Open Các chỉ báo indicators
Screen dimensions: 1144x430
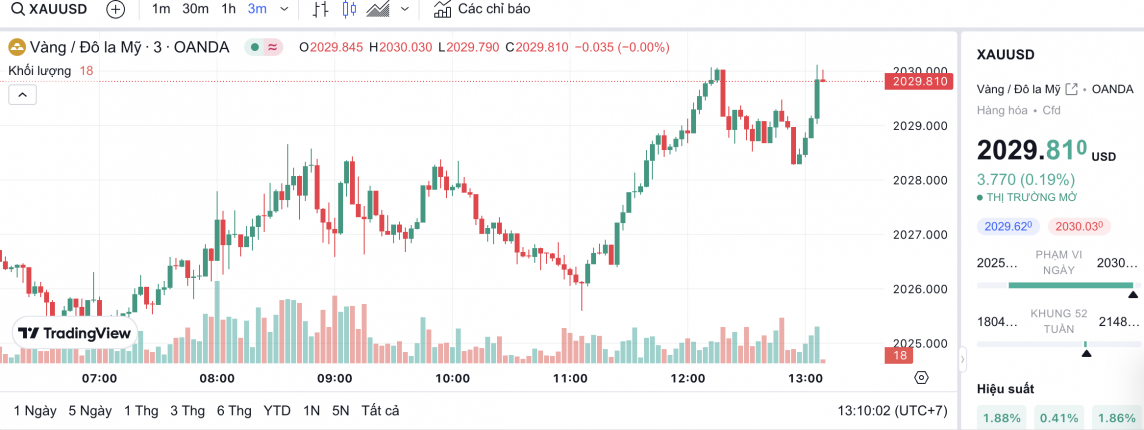pos(482,10)
